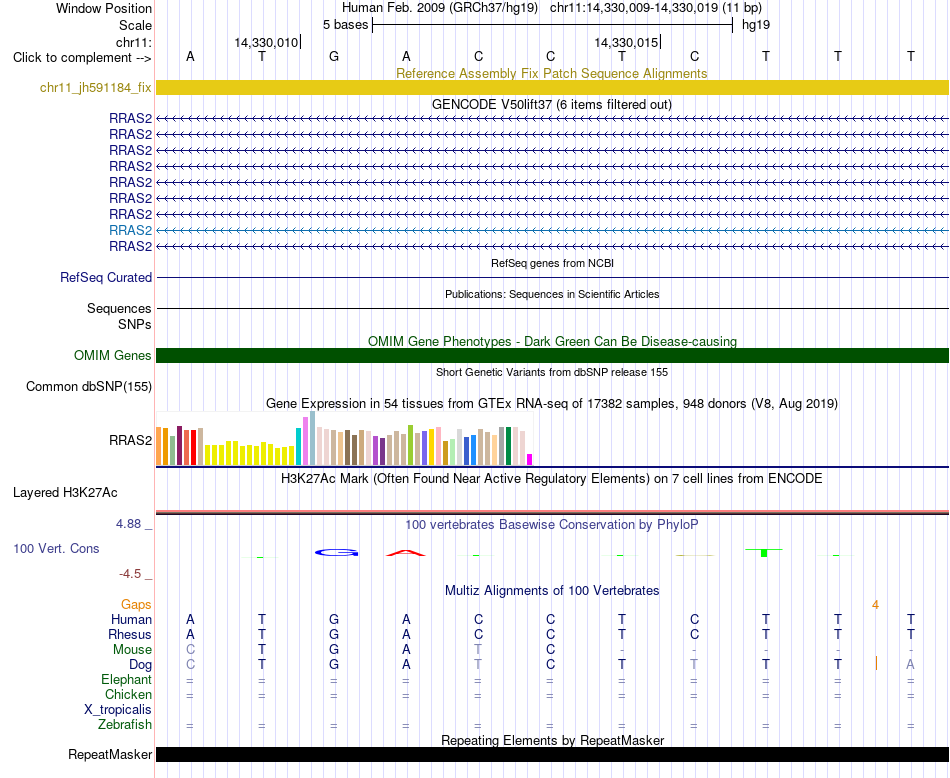Click the hg19 label beside the scale bar
This screenshot has height=778, width=950.
(x=756, y=25)
